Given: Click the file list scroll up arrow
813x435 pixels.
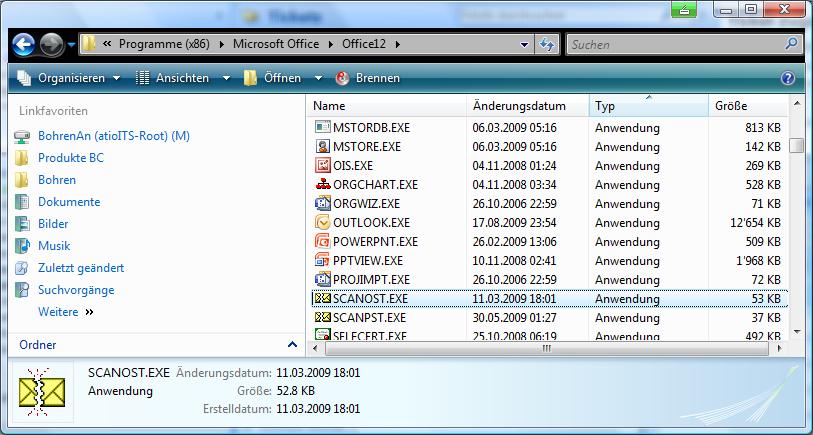Looking at the screenshot, I should [796, 104].
